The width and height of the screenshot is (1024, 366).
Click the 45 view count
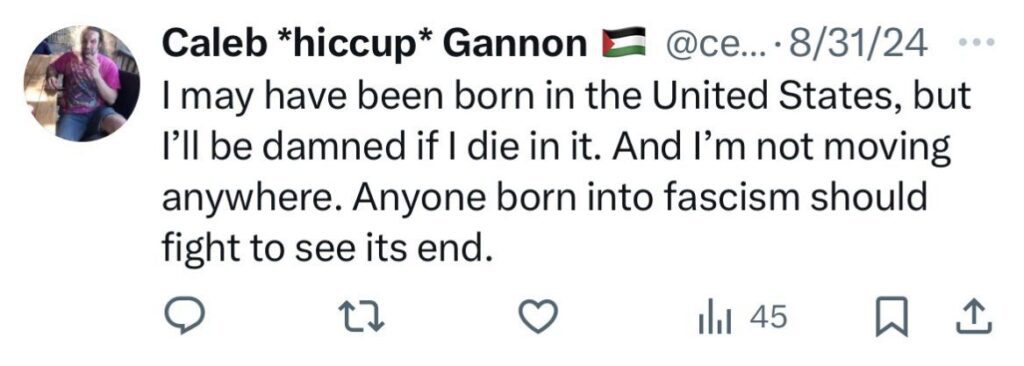(768, 318)
